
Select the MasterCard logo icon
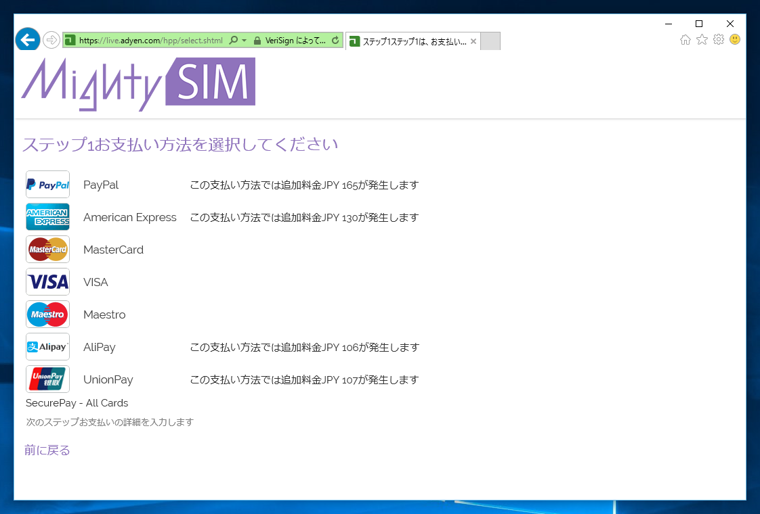point(48,249)
